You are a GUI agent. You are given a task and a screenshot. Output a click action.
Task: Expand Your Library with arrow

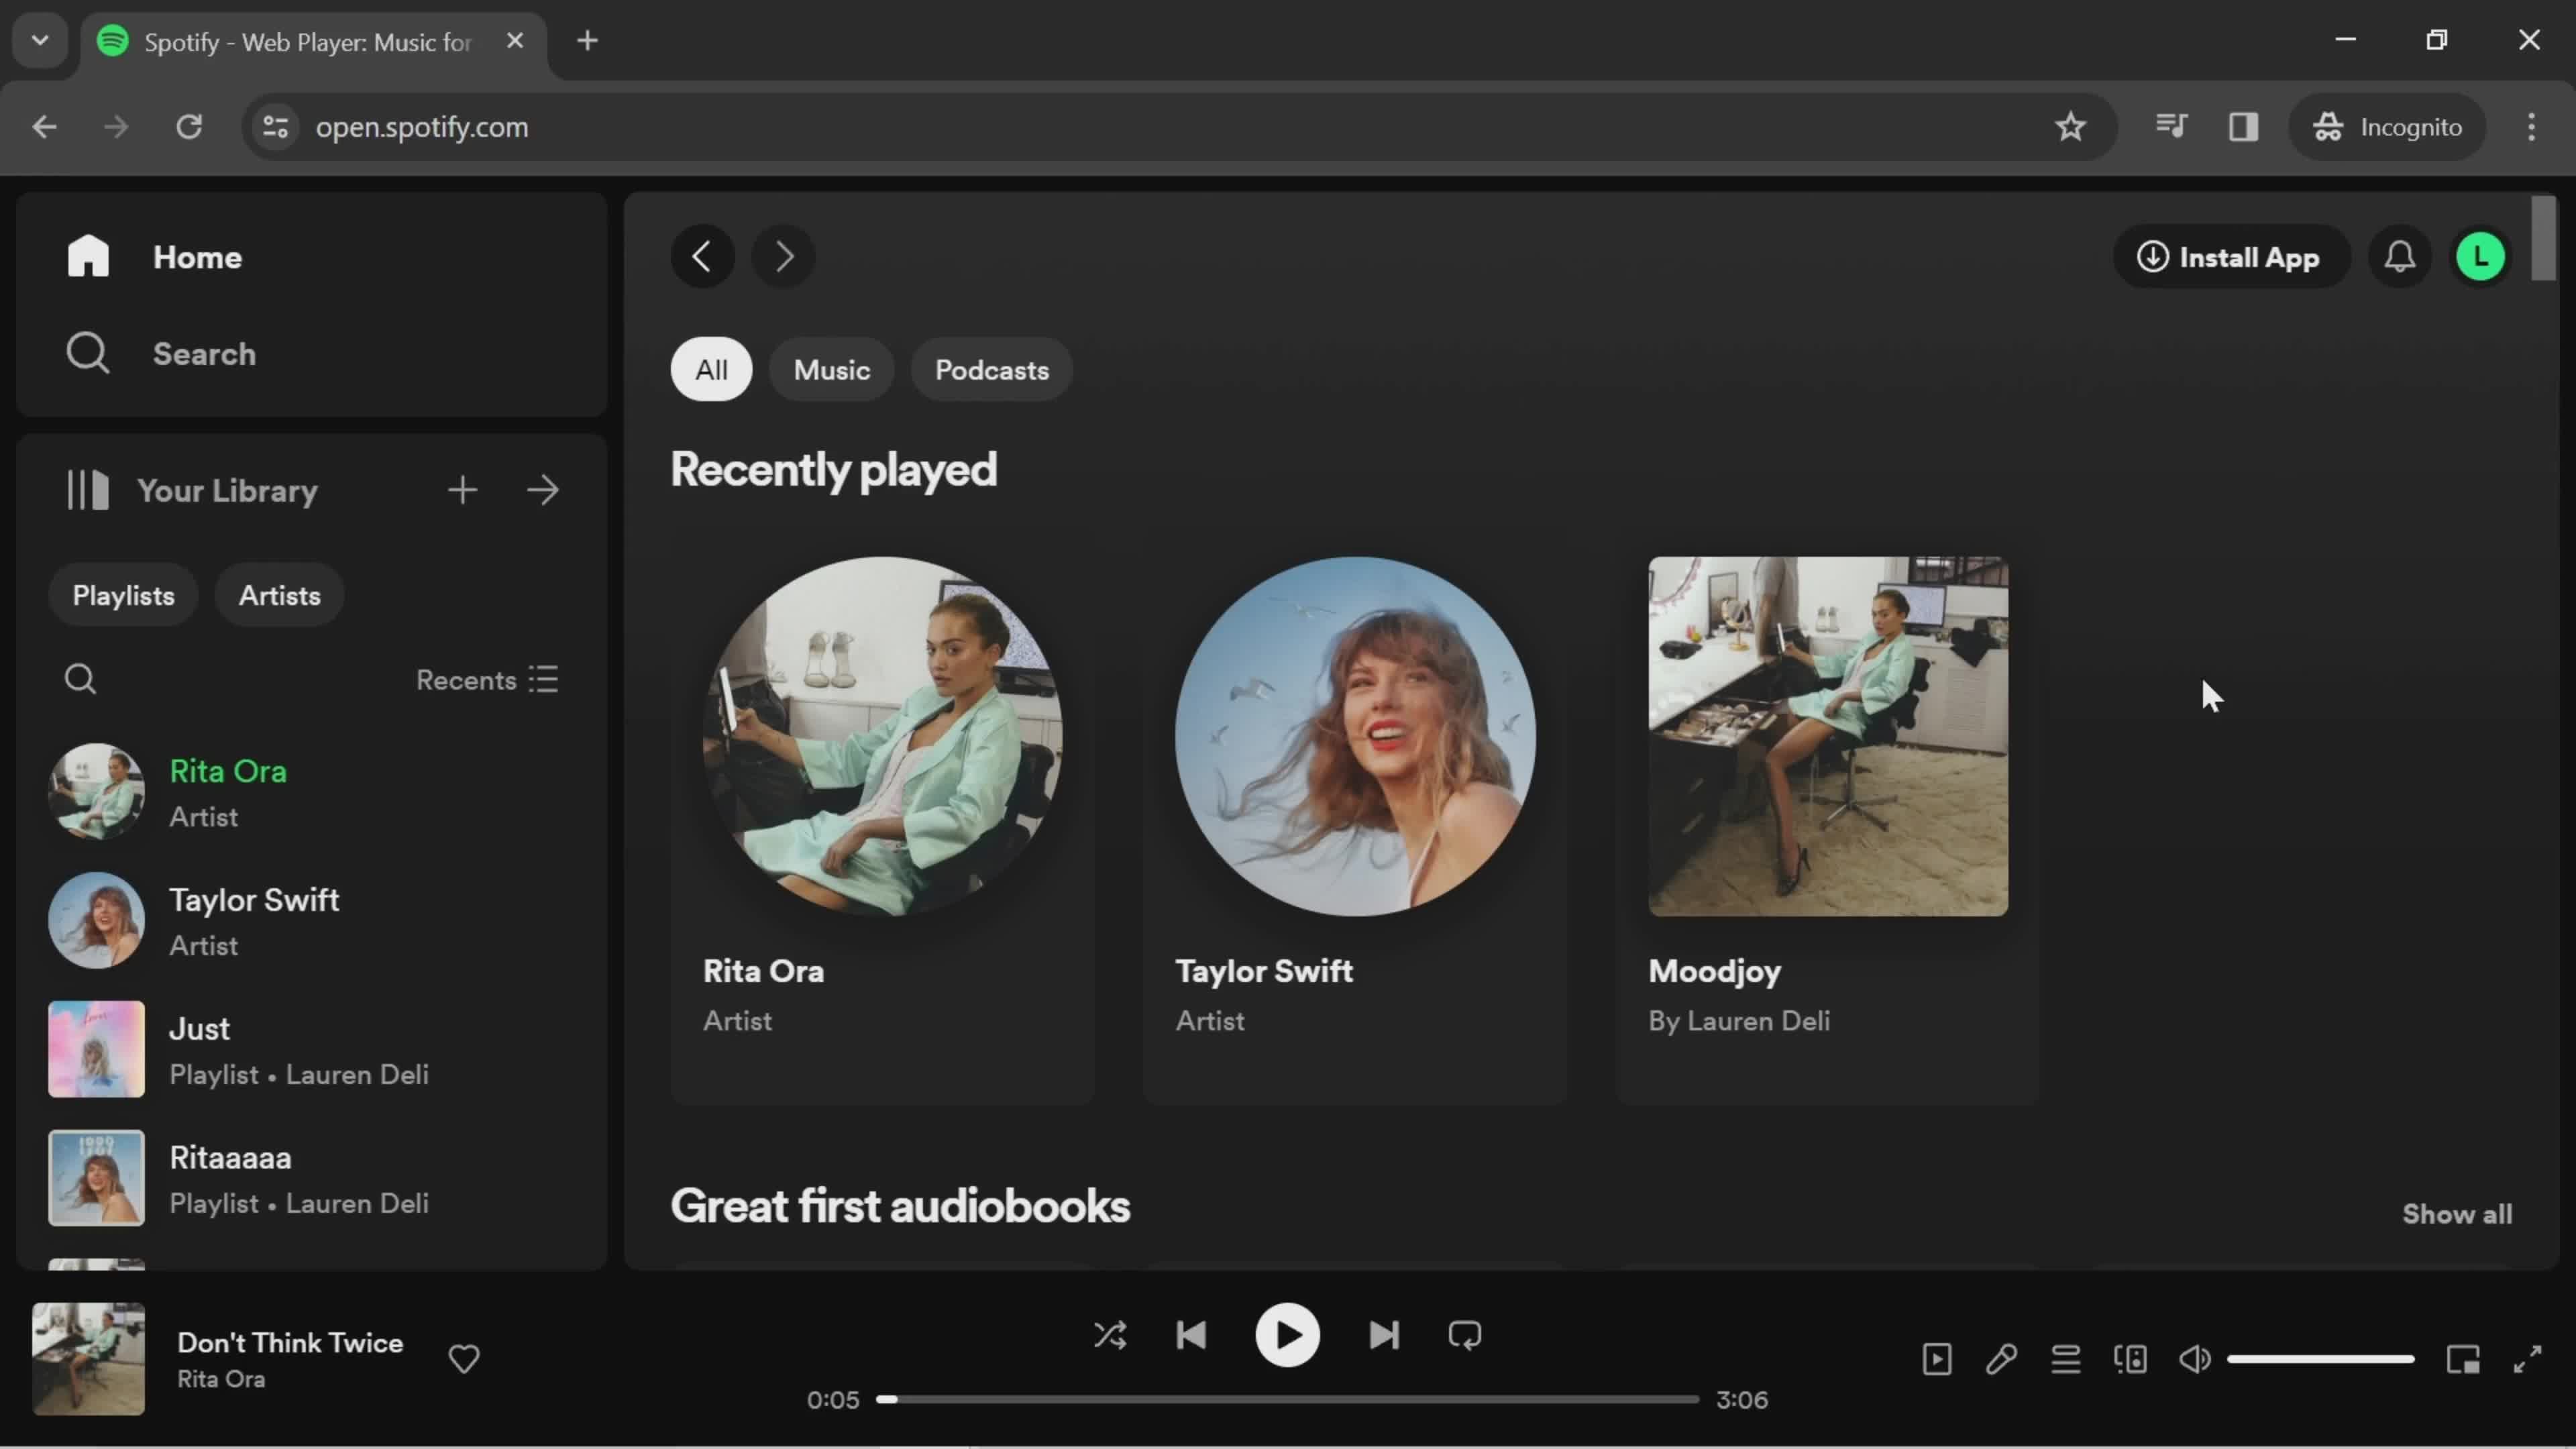pos(543,490)
